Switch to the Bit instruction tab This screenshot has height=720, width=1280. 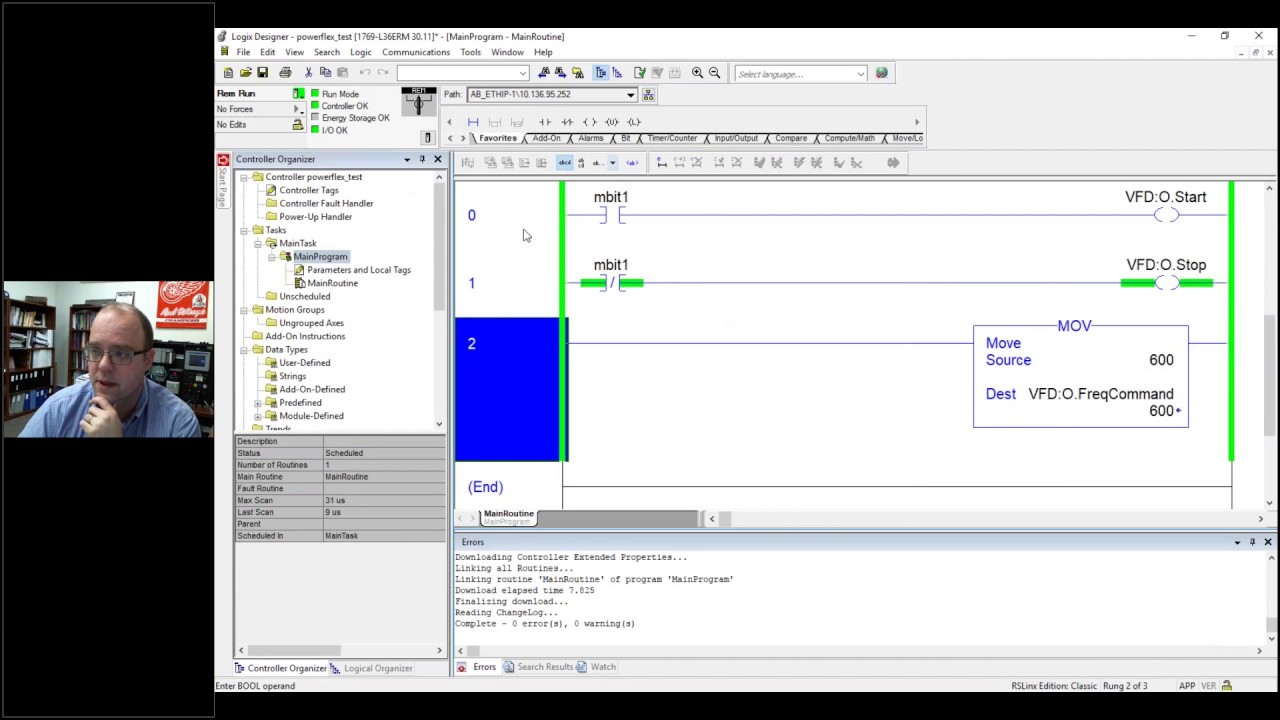[x=626, y=138]
